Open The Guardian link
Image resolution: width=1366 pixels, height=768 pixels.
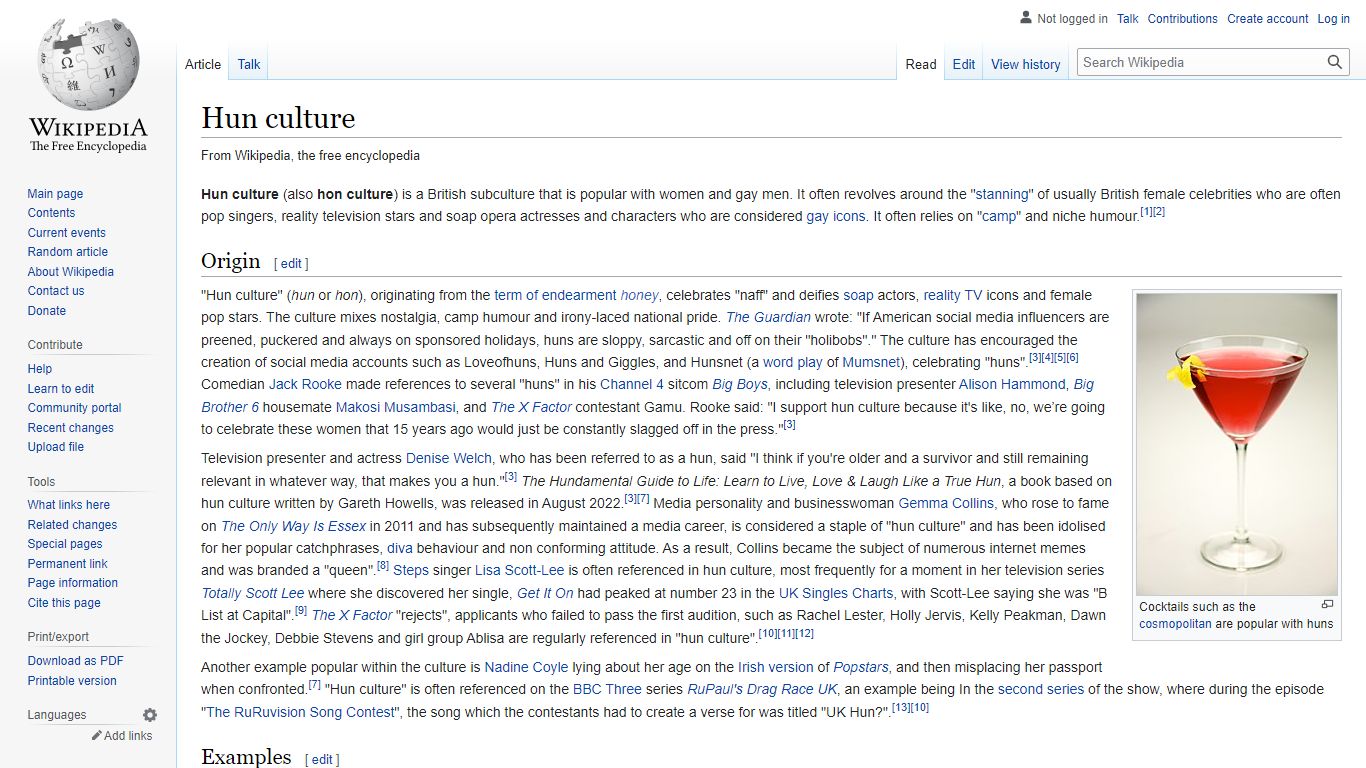768,317
